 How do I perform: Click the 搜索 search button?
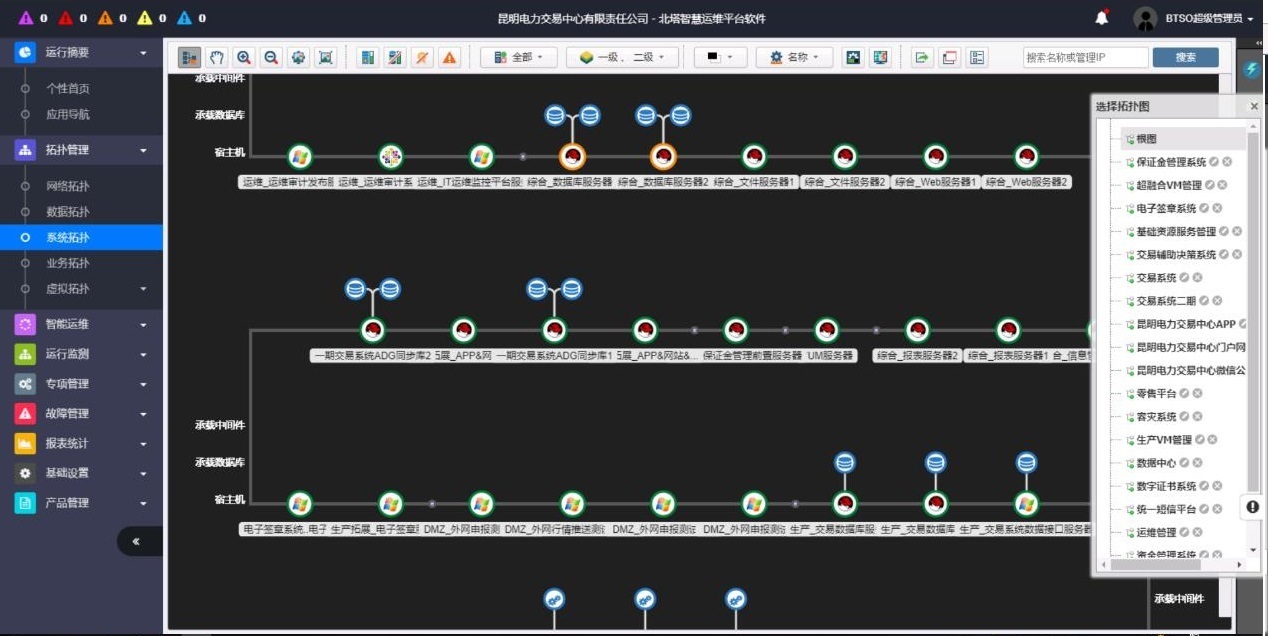pyautogui.click(x=1185, y=58)
